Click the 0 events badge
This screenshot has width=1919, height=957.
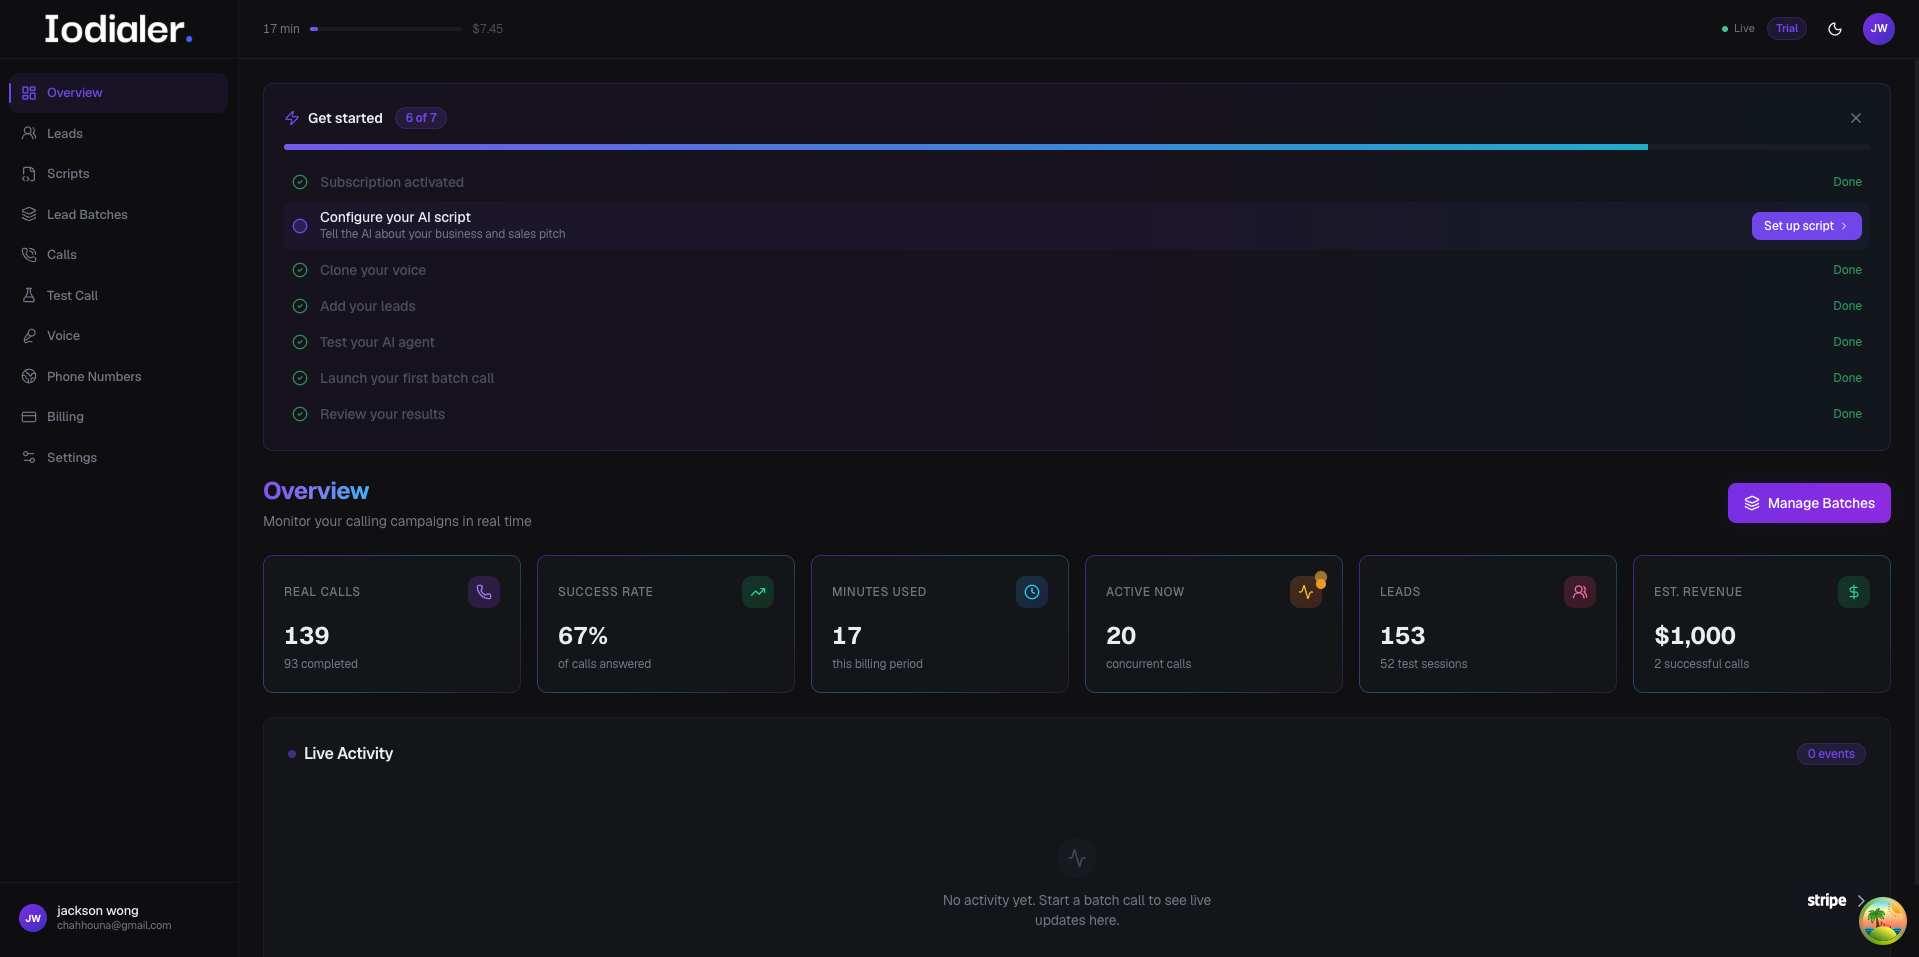pyautogui.click(x=1831, y=754)
